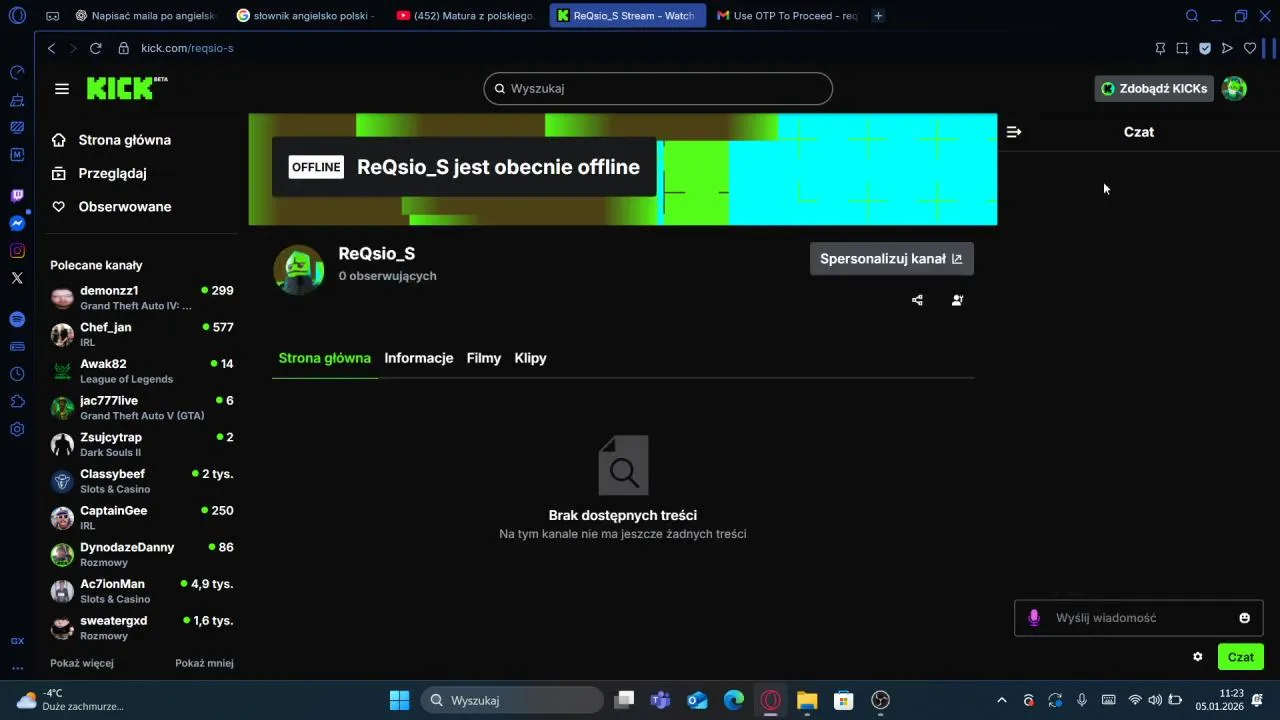Image resolution: width=1280 pixels, height=720 pixels.
Task: Open Messenger in Opera sidebar
Action: [17, 223]
